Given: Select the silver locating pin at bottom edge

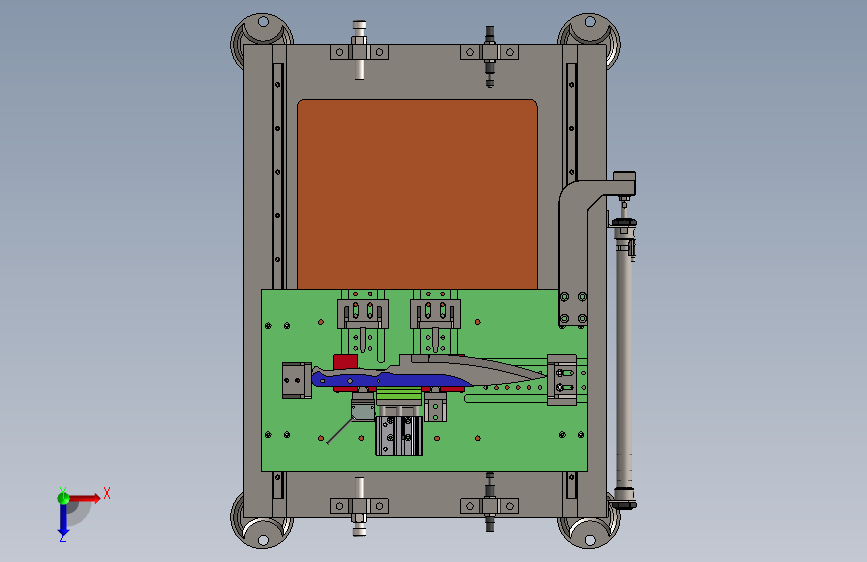Looking at the screenshot, I should pyautogui.click(x=359, y=506).
